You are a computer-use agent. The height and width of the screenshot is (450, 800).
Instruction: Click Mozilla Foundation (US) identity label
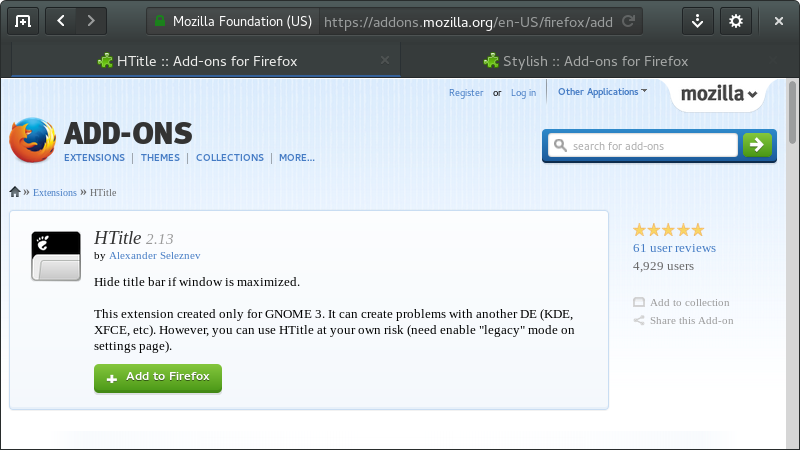(x=242, y=21)
